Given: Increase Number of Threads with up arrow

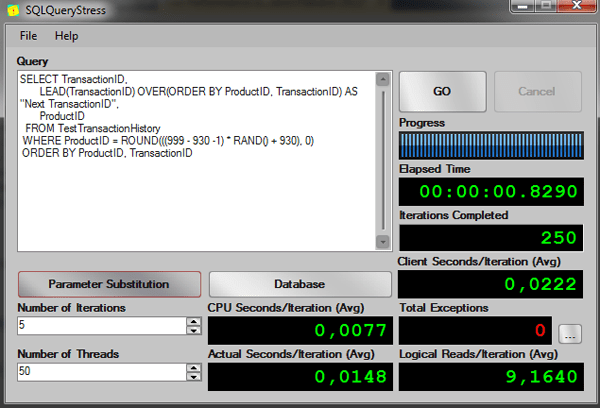Looking at the screenshot, I should pyautogui.click(x=194, y=368).
